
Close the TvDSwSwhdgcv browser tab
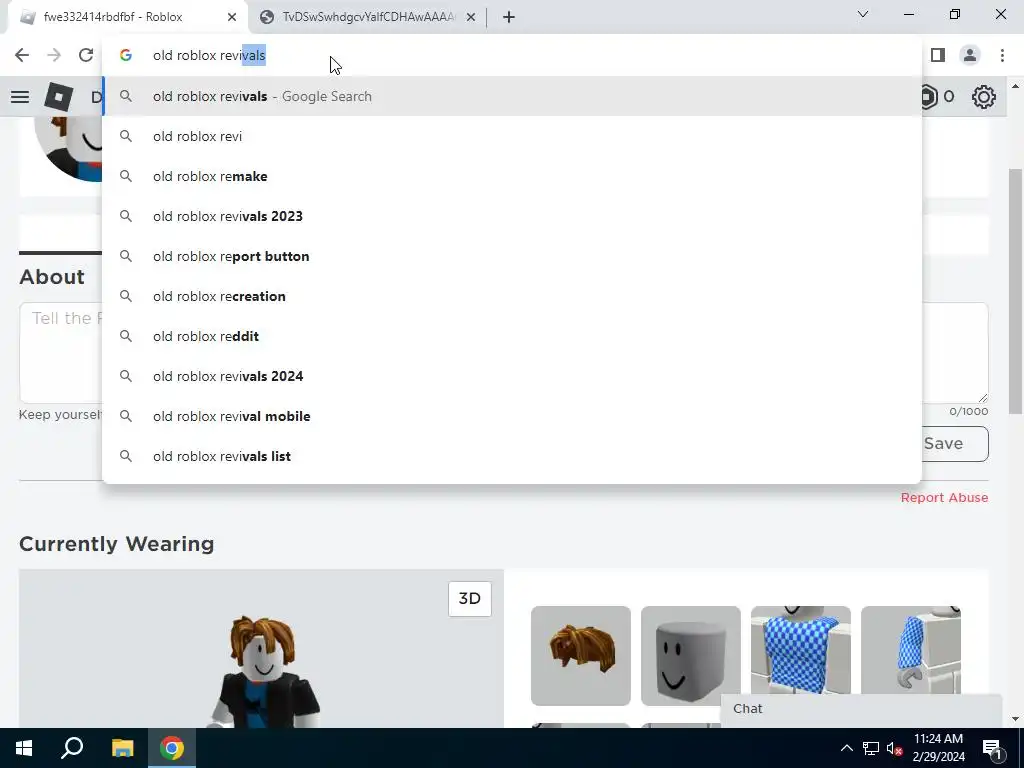coord(471,17)
